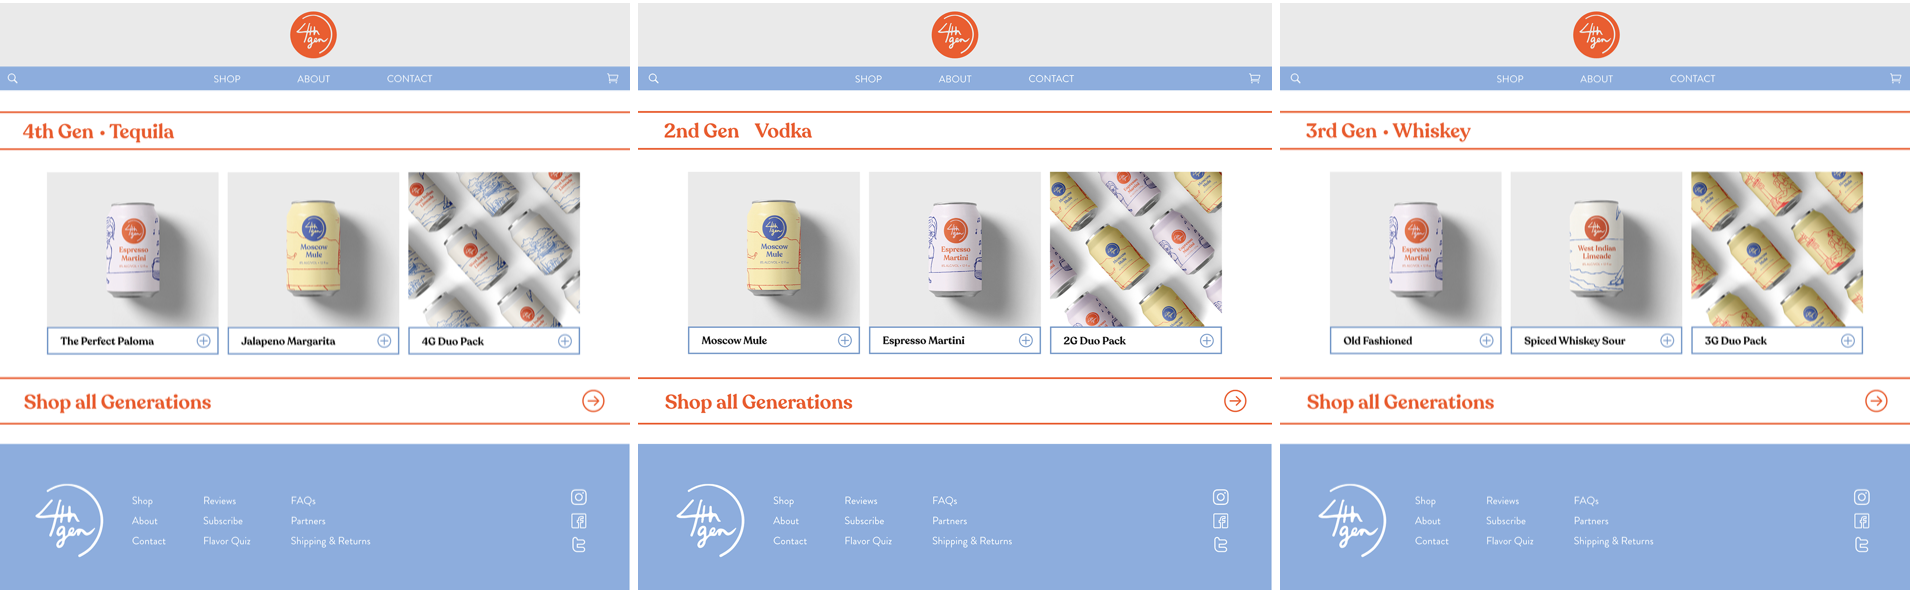Image resolution: width=1910 pixels, height=592 pixels.
Task: Select ABOUT in the Vodka page navigation bar
Action: 955,79
